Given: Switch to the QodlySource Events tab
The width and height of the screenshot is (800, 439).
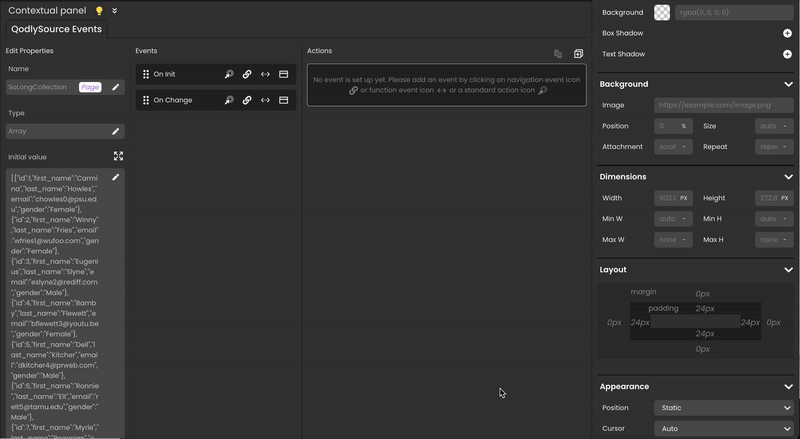Looking at the screenshot, I should [56, 29].
